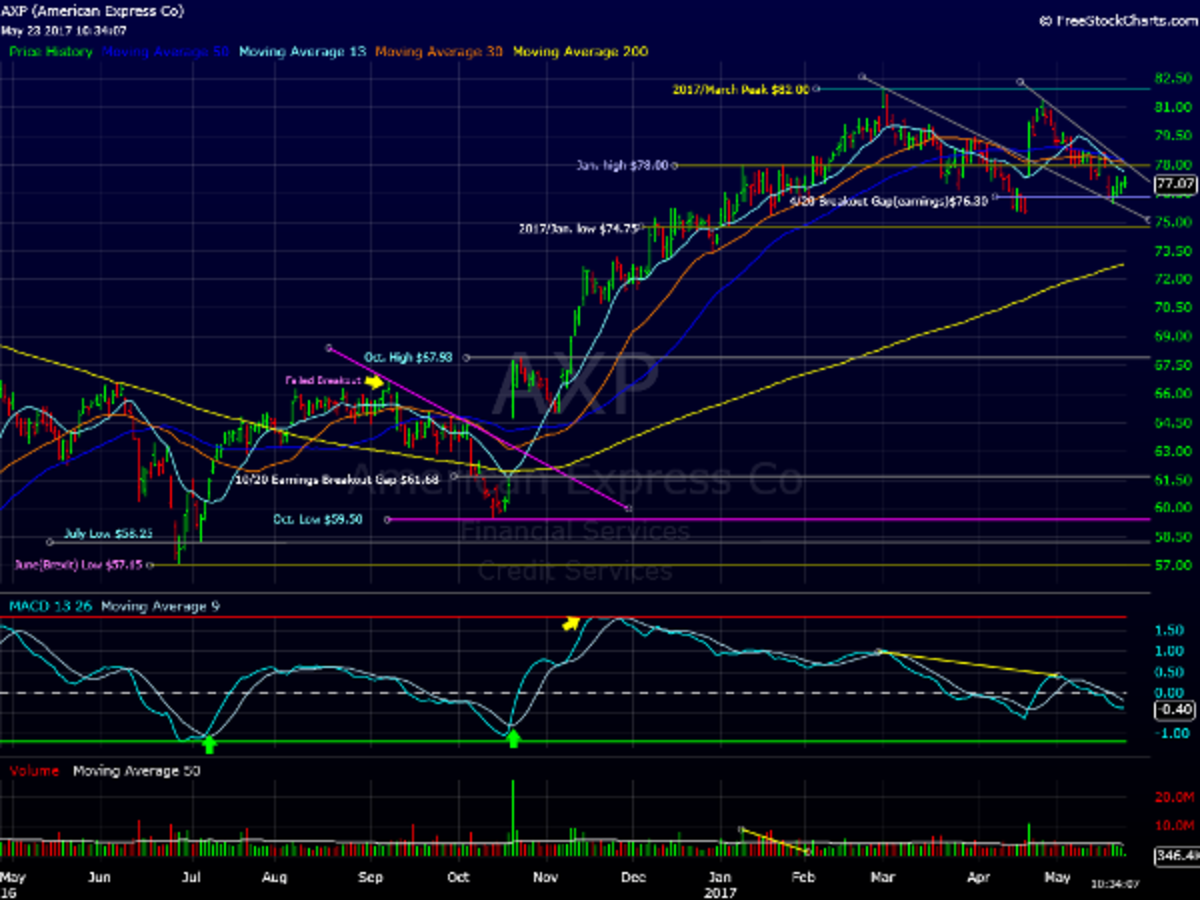Click the Jun month label on time axis

tap(98, 876)
